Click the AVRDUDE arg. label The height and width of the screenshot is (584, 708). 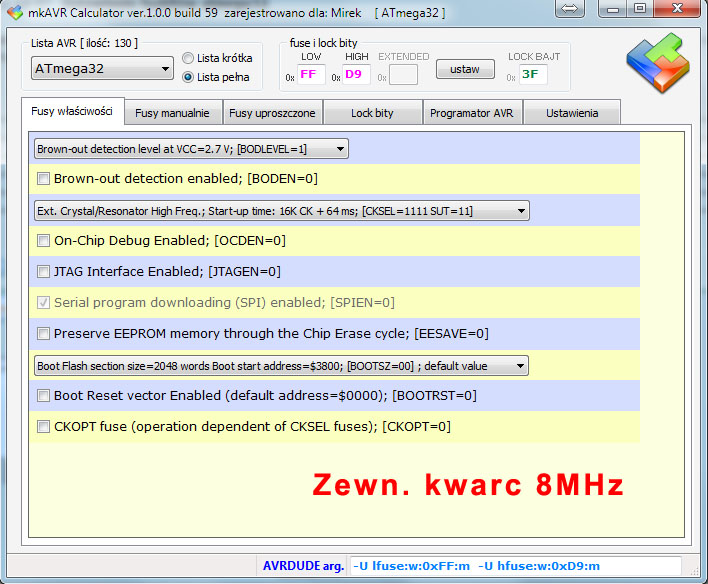303,566
